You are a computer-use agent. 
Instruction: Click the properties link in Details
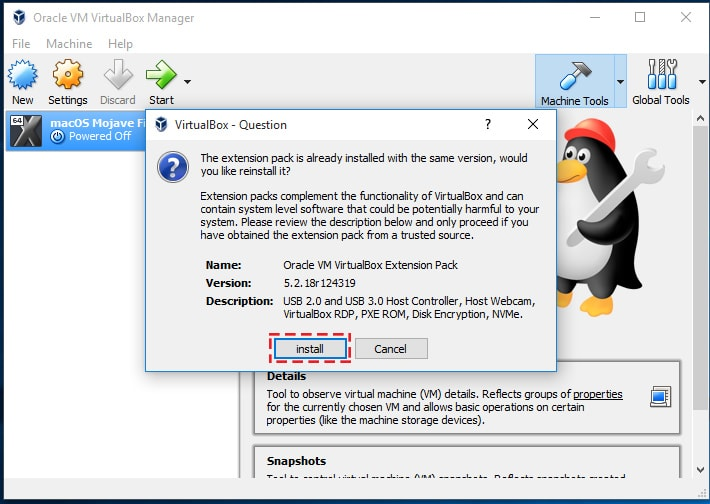click(598, 394)
